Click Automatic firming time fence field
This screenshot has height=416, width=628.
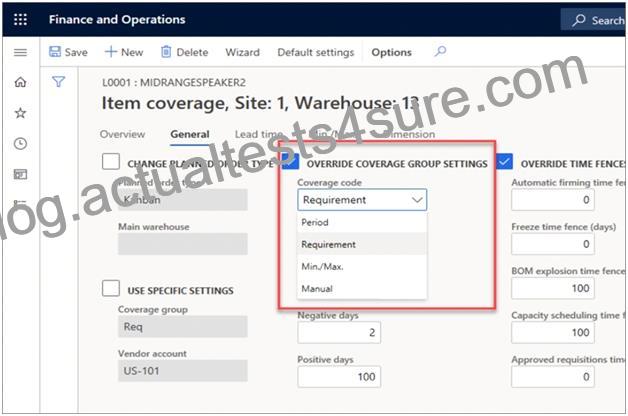553,199
